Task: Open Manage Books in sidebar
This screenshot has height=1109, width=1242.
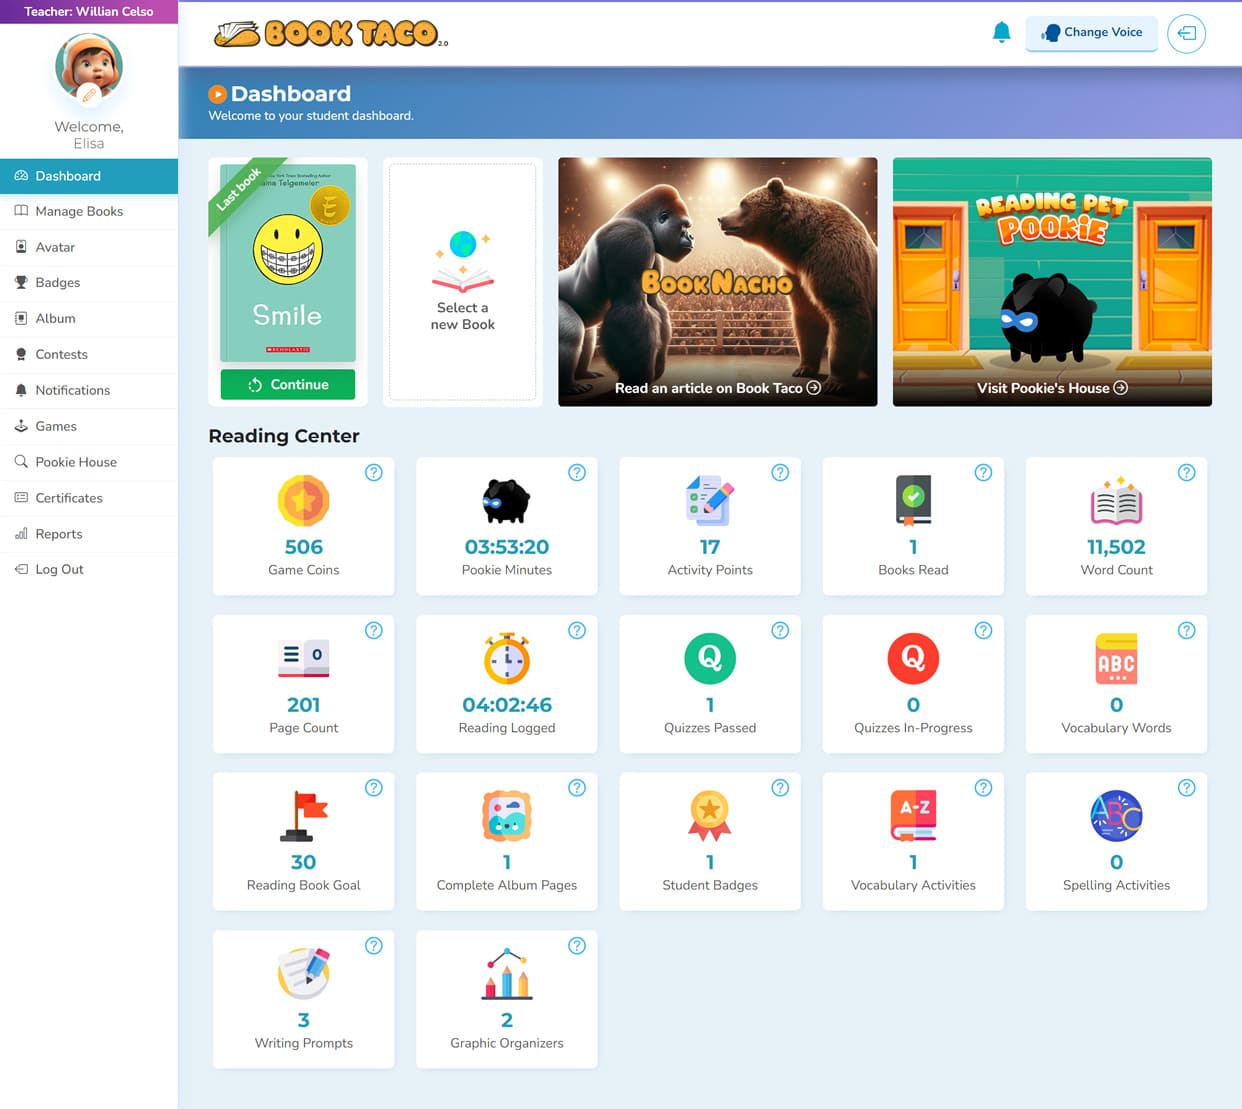Action: [x=79, y=211]
